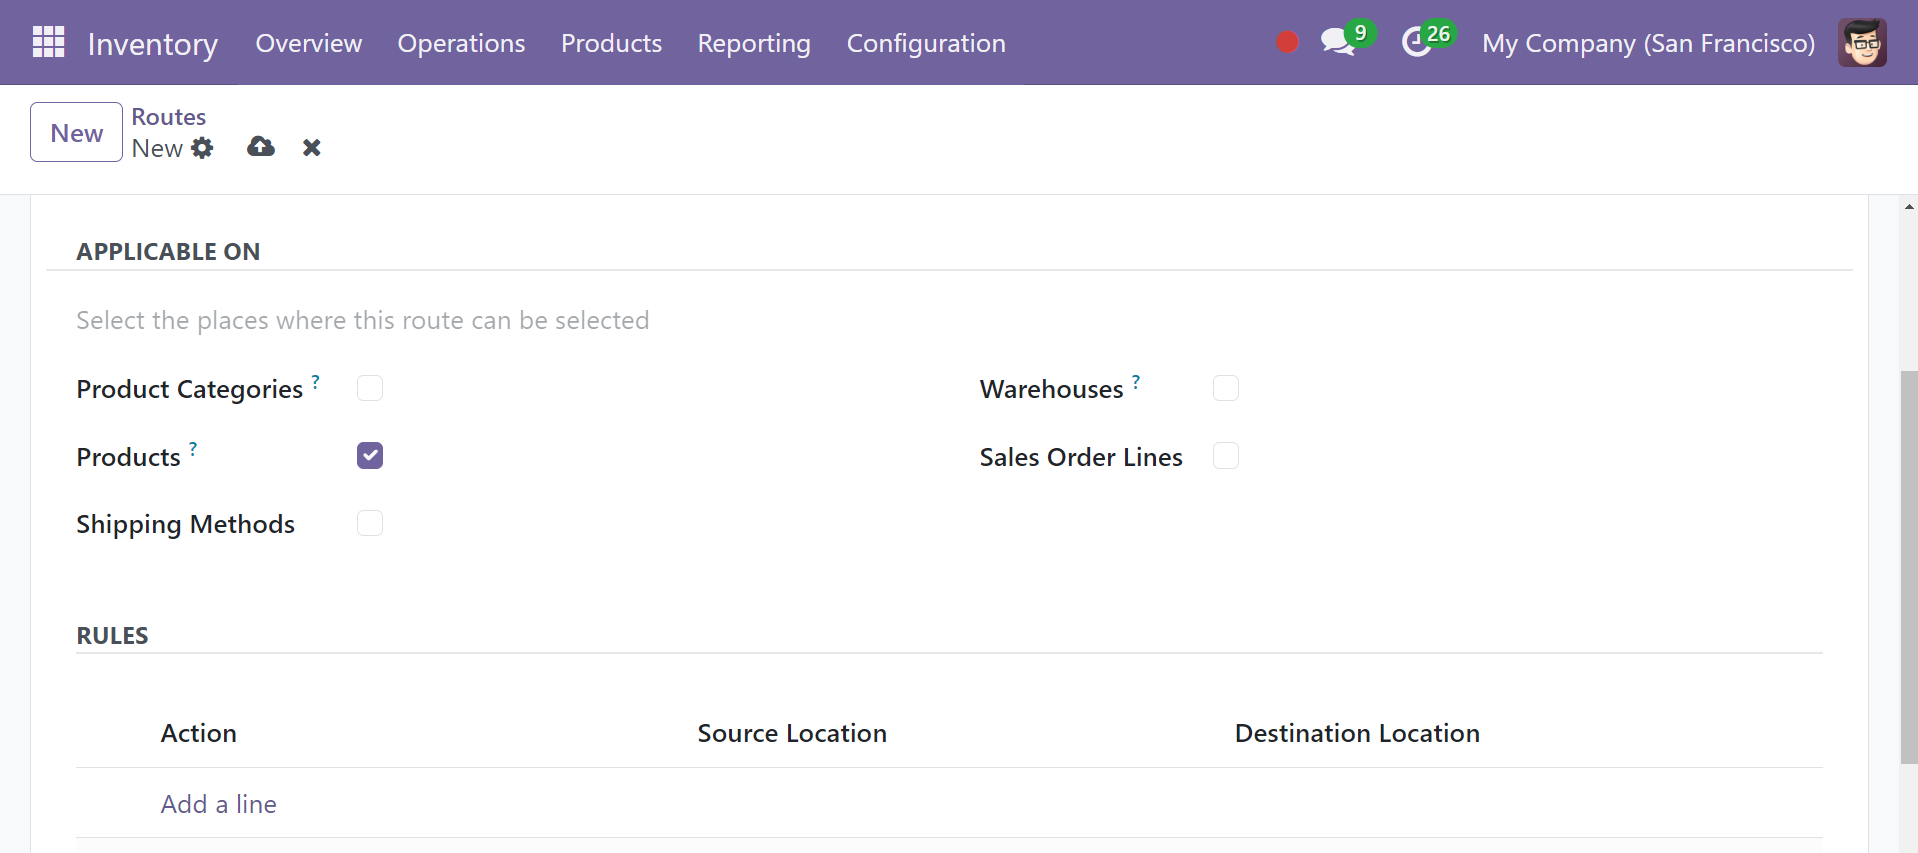The width and height of the screenshot is (1918, 853).
Task: Open the apps grid menu icon
Action: pyautogui.click(x=48, y=42)
